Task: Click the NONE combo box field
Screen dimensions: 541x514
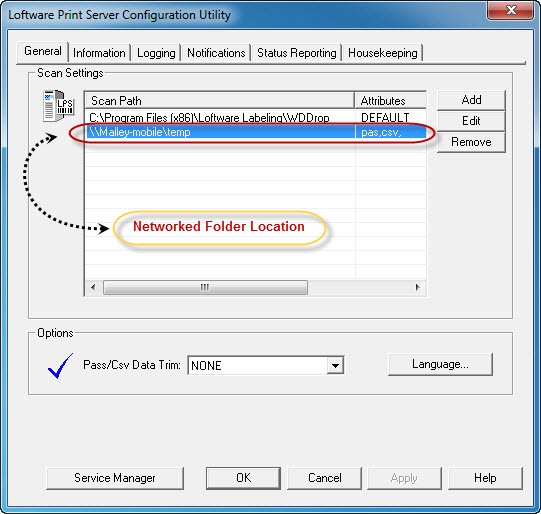Action: 266,365
